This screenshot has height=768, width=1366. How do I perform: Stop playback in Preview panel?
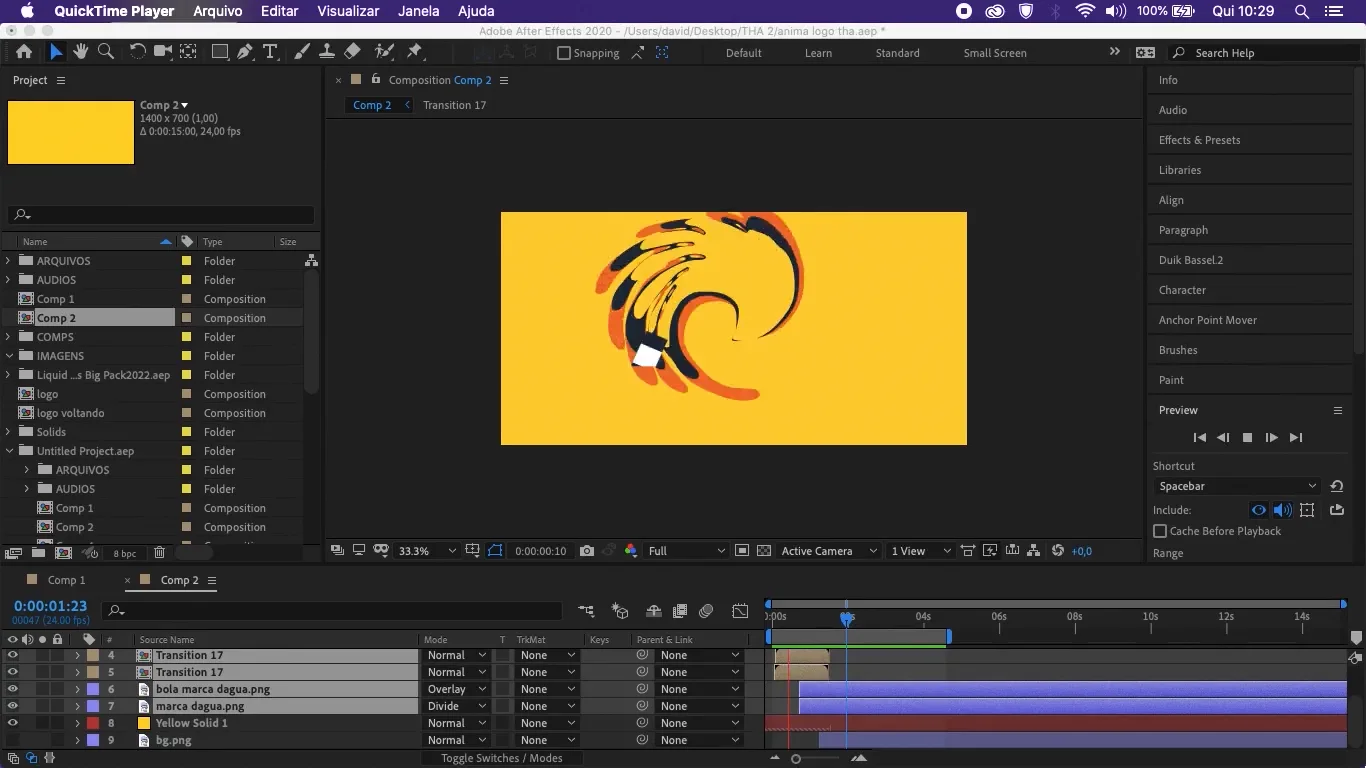(1247, 438)
